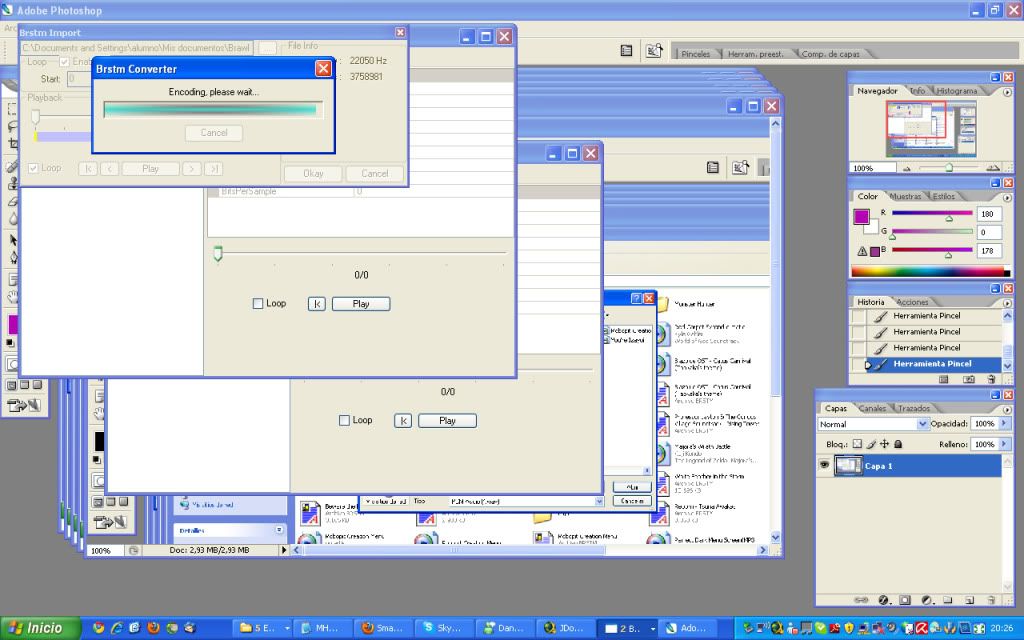
Task: Open the Acciones tab
Action: [x=912, y=302]
